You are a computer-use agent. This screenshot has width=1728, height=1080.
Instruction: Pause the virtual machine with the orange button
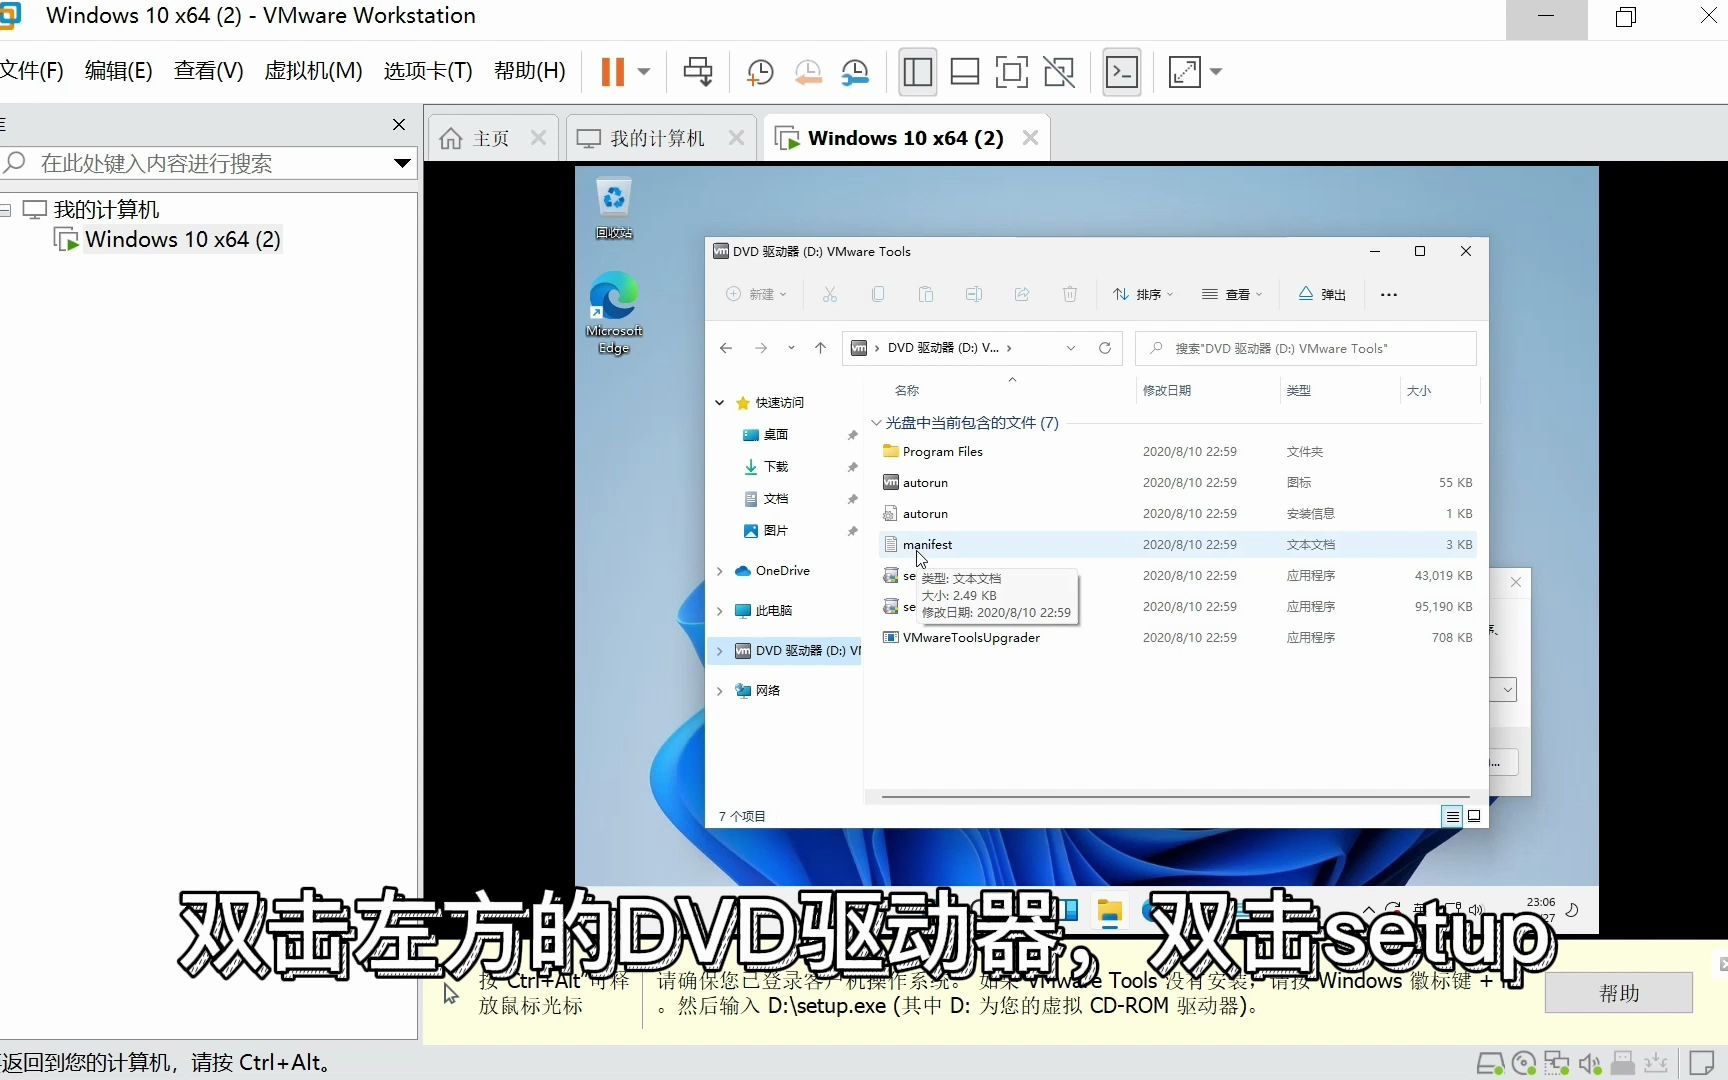coord(612,72)
